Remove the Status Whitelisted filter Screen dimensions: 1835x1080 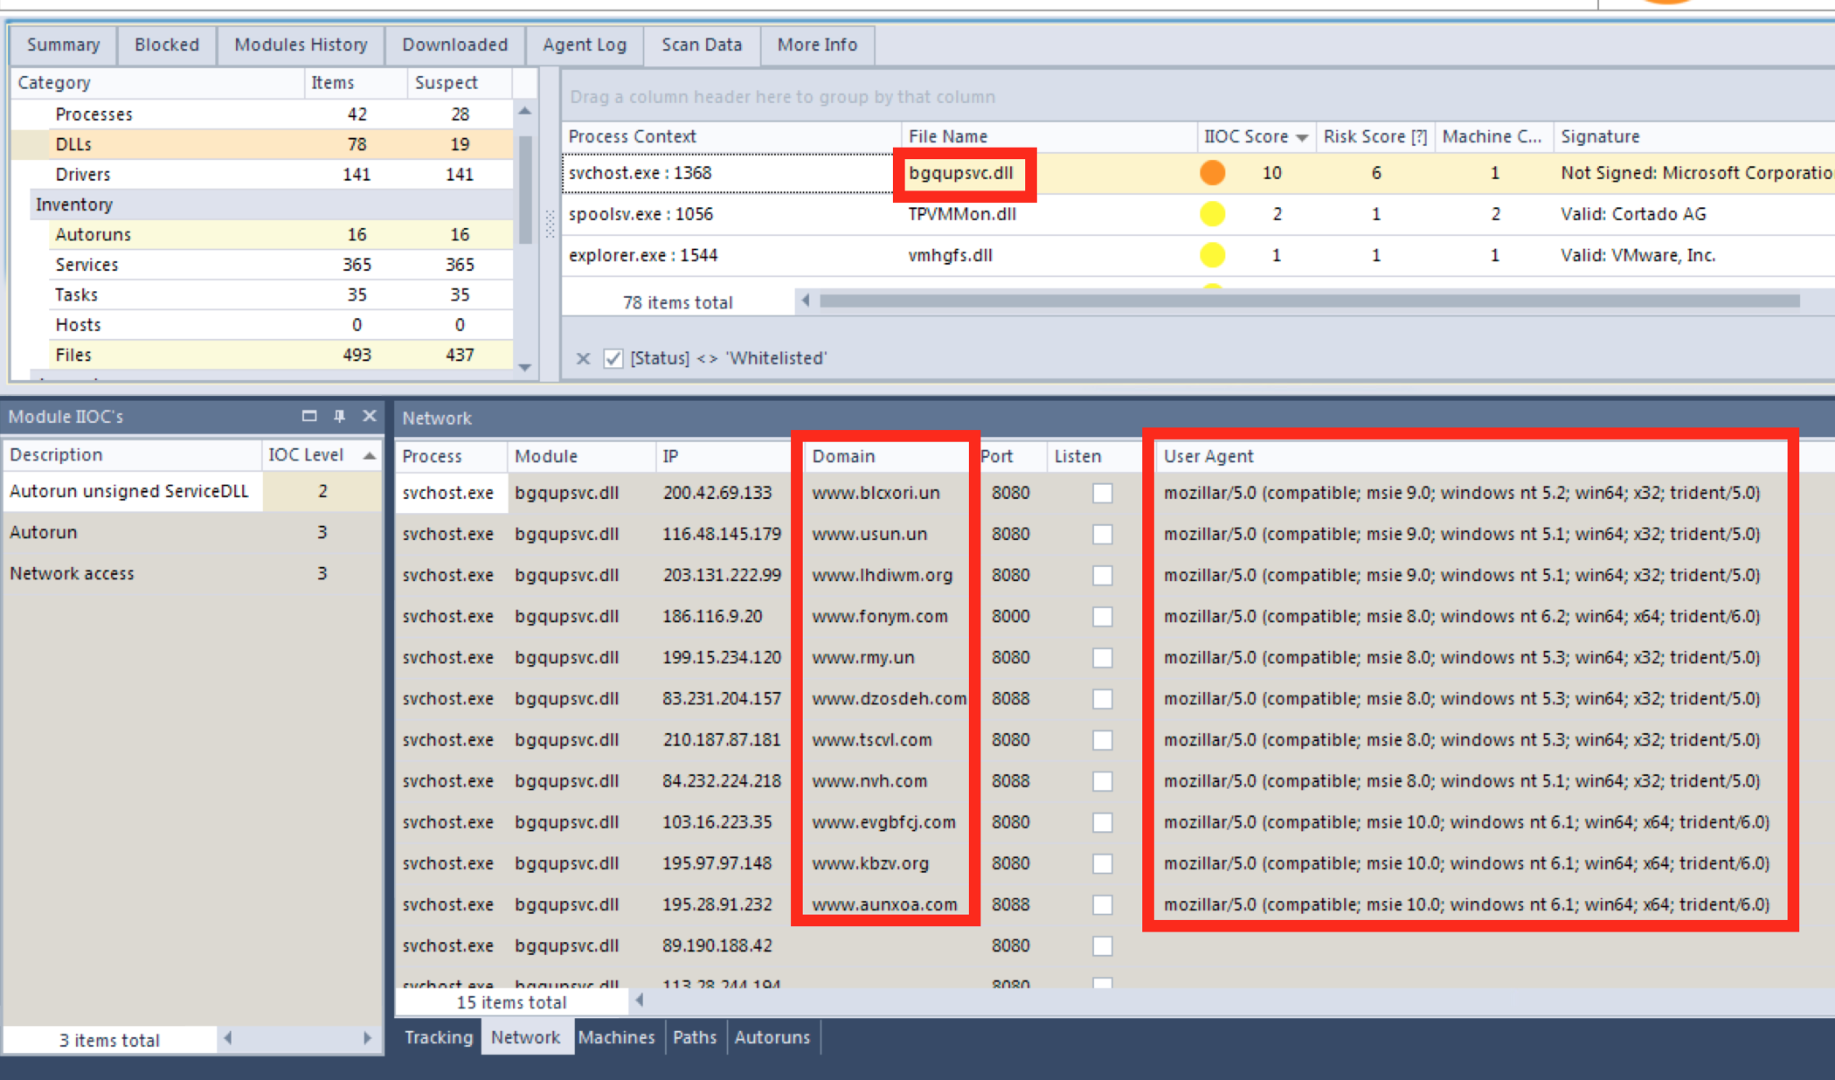pos(583,358)
